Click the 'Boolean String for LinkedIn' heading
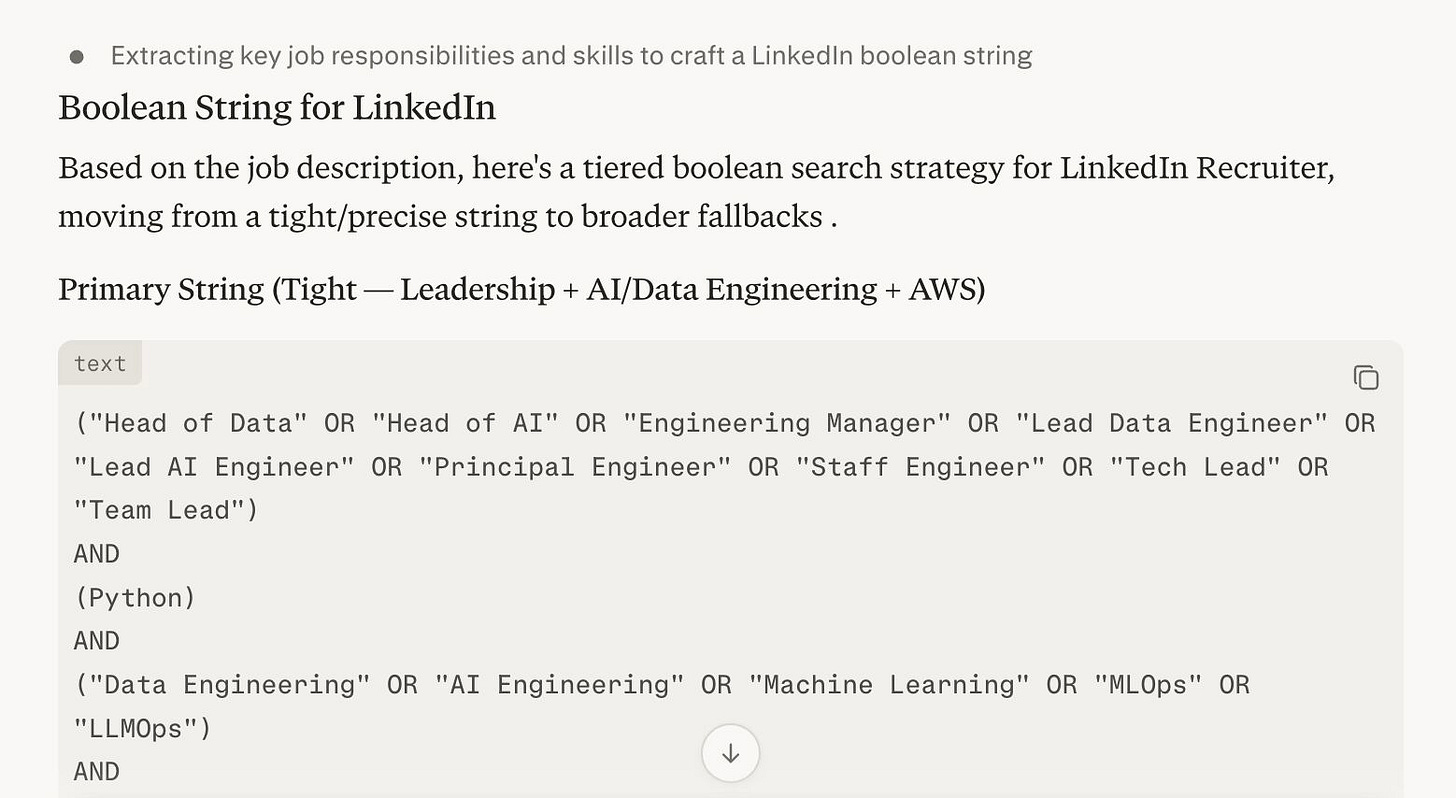The height and width of the screenshot is (798, 1456). coord(277,107)
